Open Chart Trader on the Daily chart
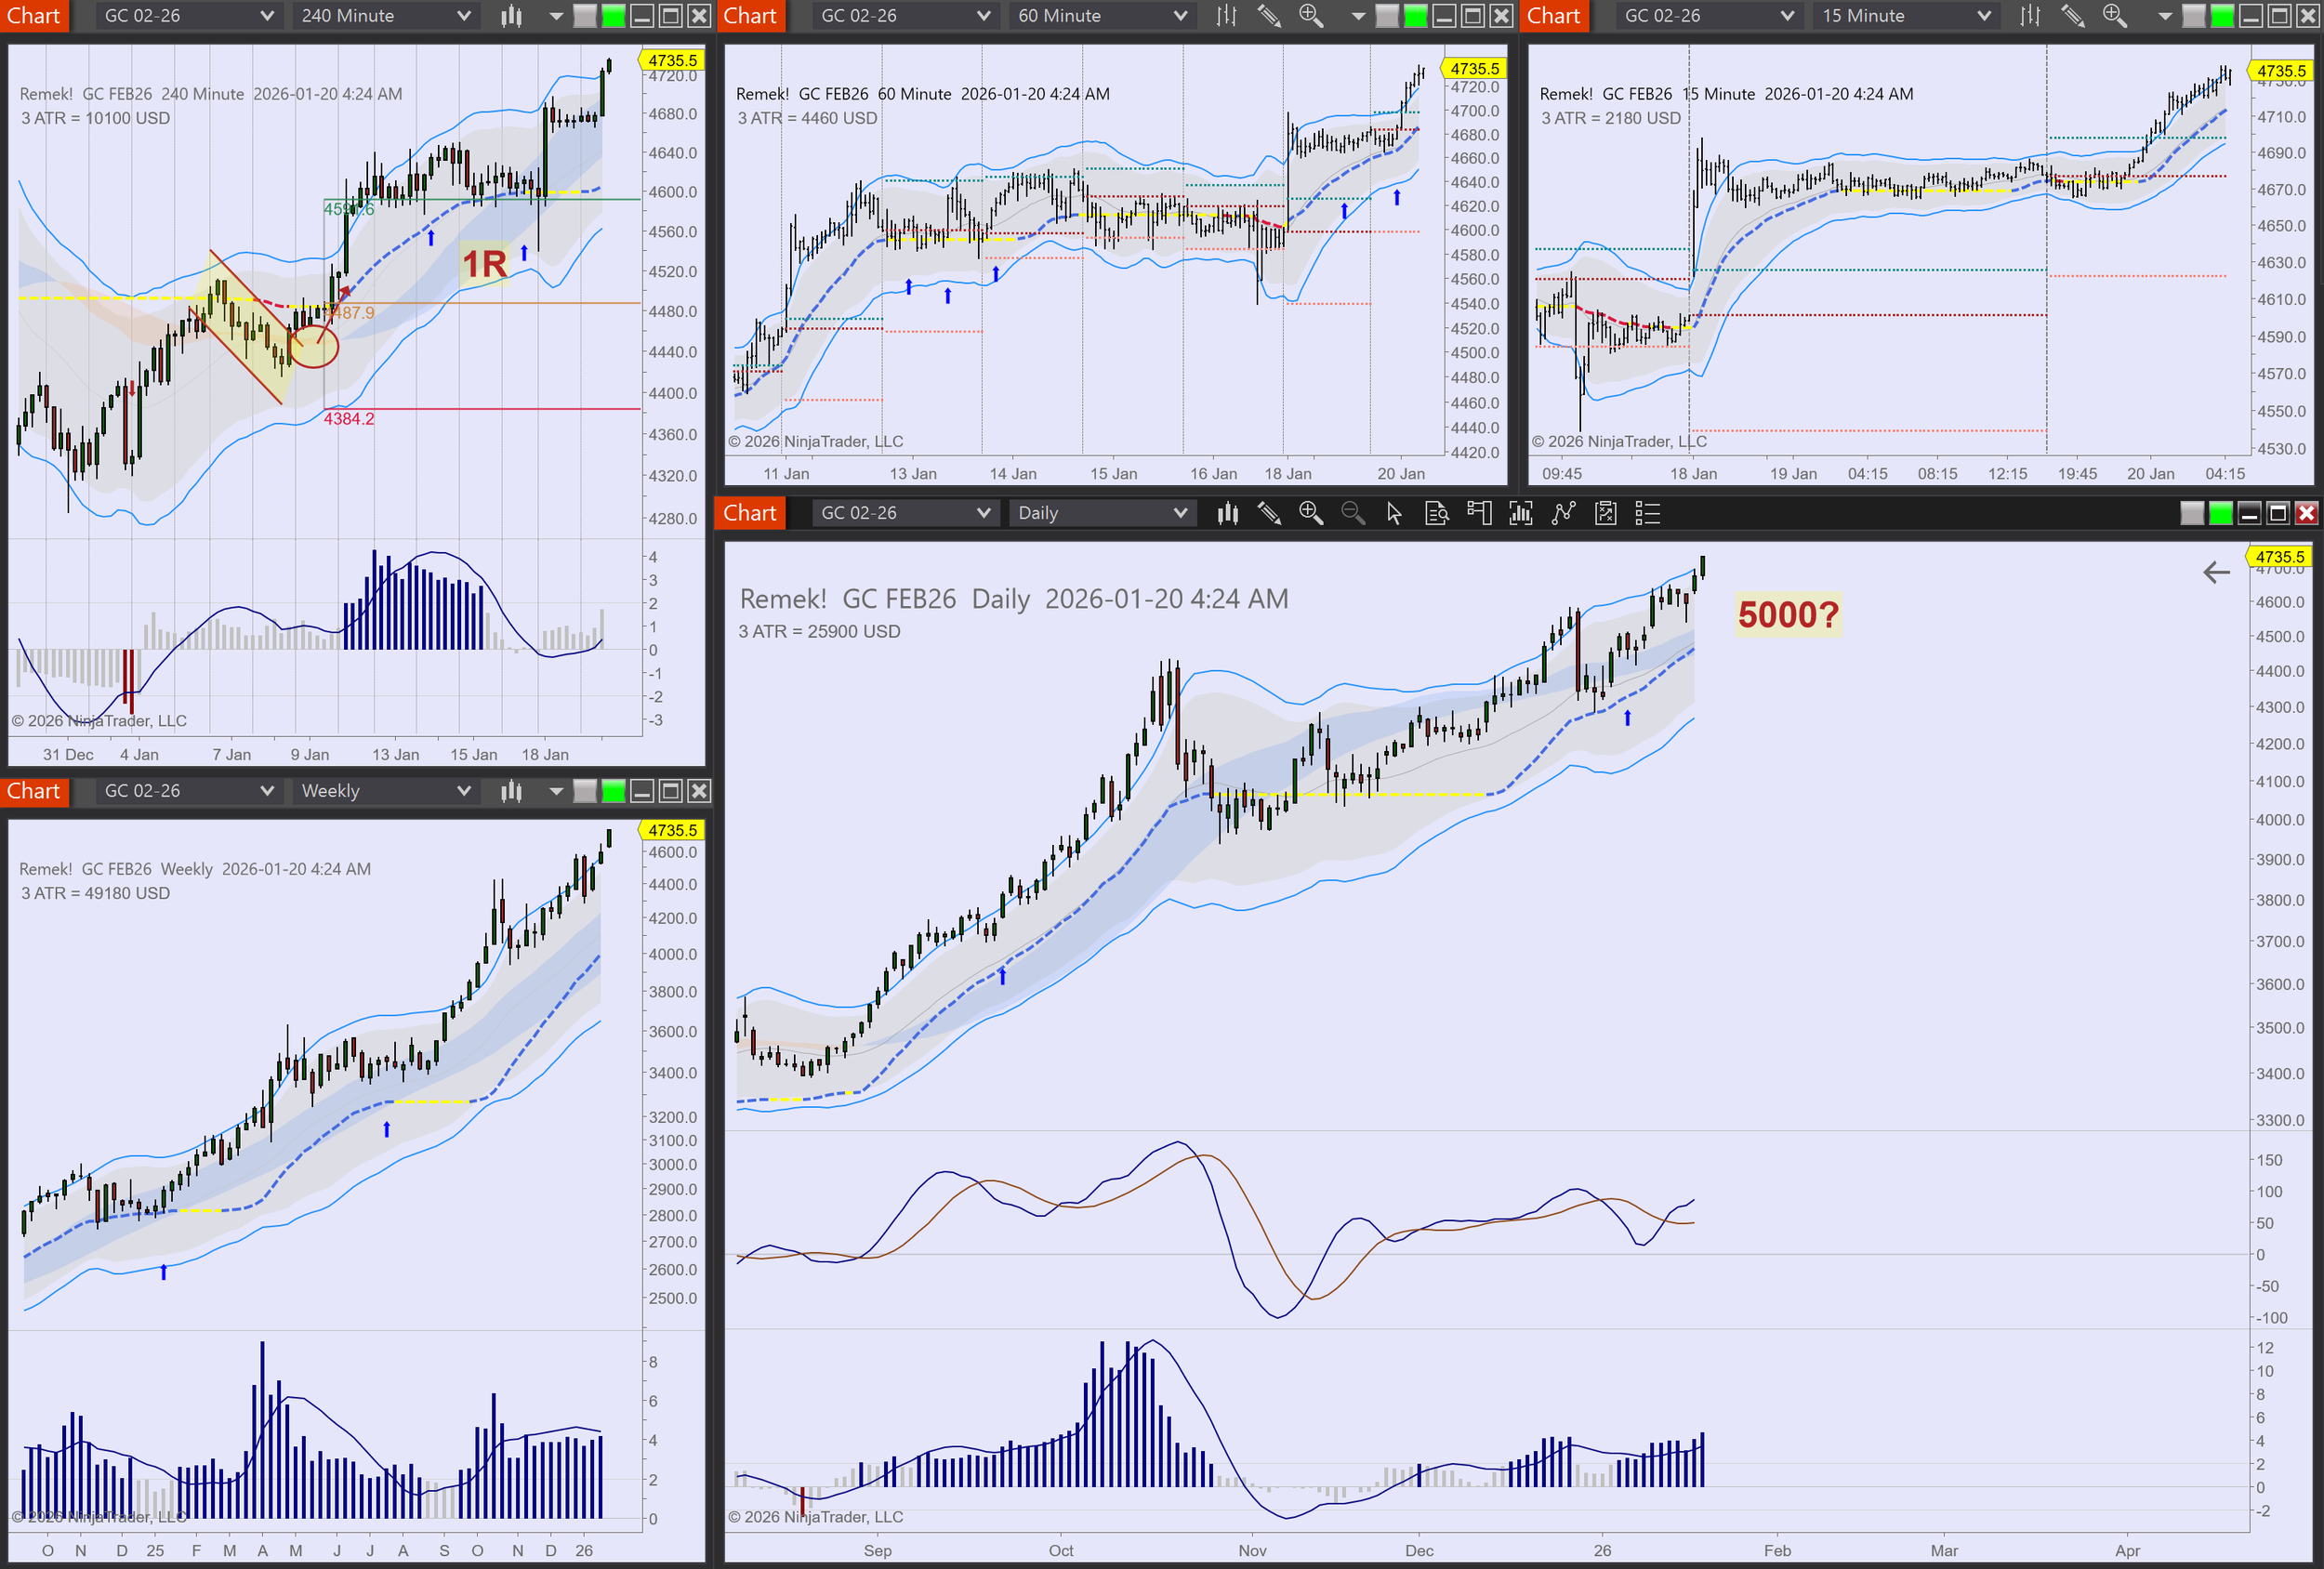 point(1480,513)
